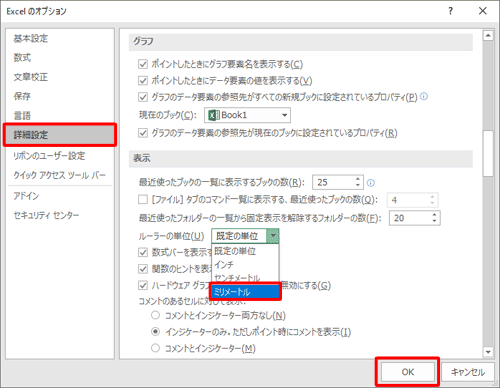Choose 既定の単位 from ruler unit list
Screen dimensions: 500x388
[x=245, y=251]
